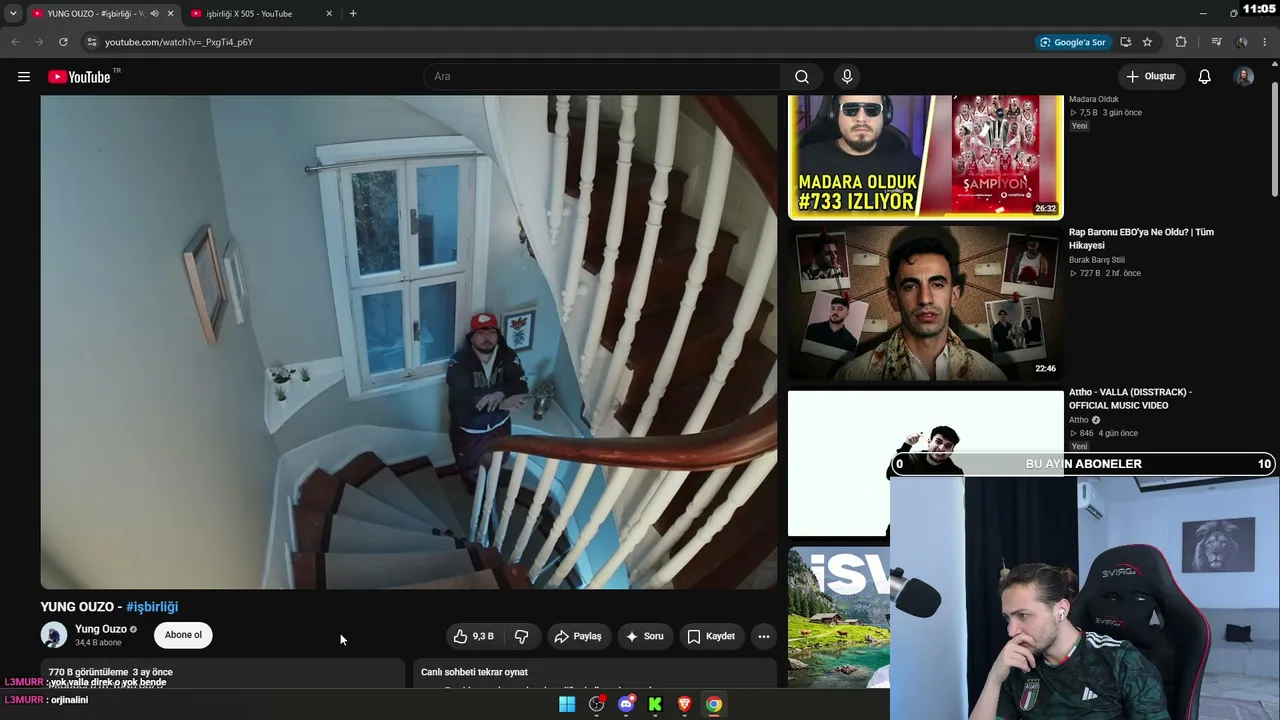
Task: Open the Madara Olduk channel
Action: click(1094, 99)
